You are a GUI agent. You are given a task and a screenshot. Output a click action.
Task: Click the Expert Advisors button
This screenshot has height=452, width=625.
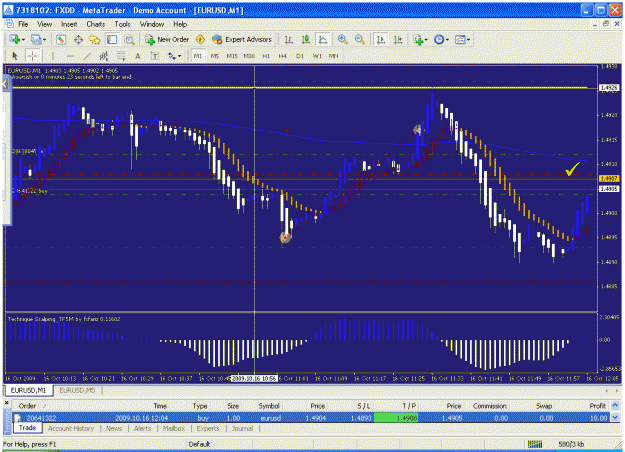click(x=242, y=39)
